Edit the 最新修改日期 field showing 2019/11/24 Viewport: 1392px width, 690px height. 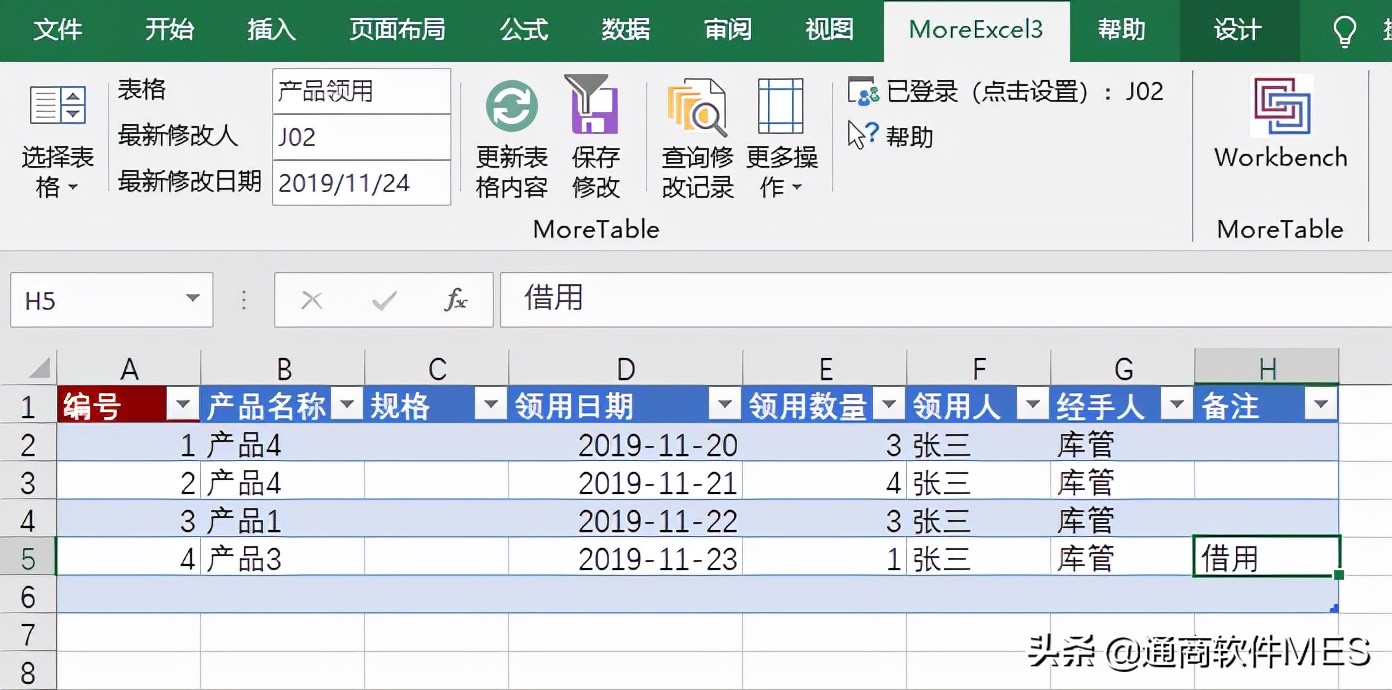[360, 183]
